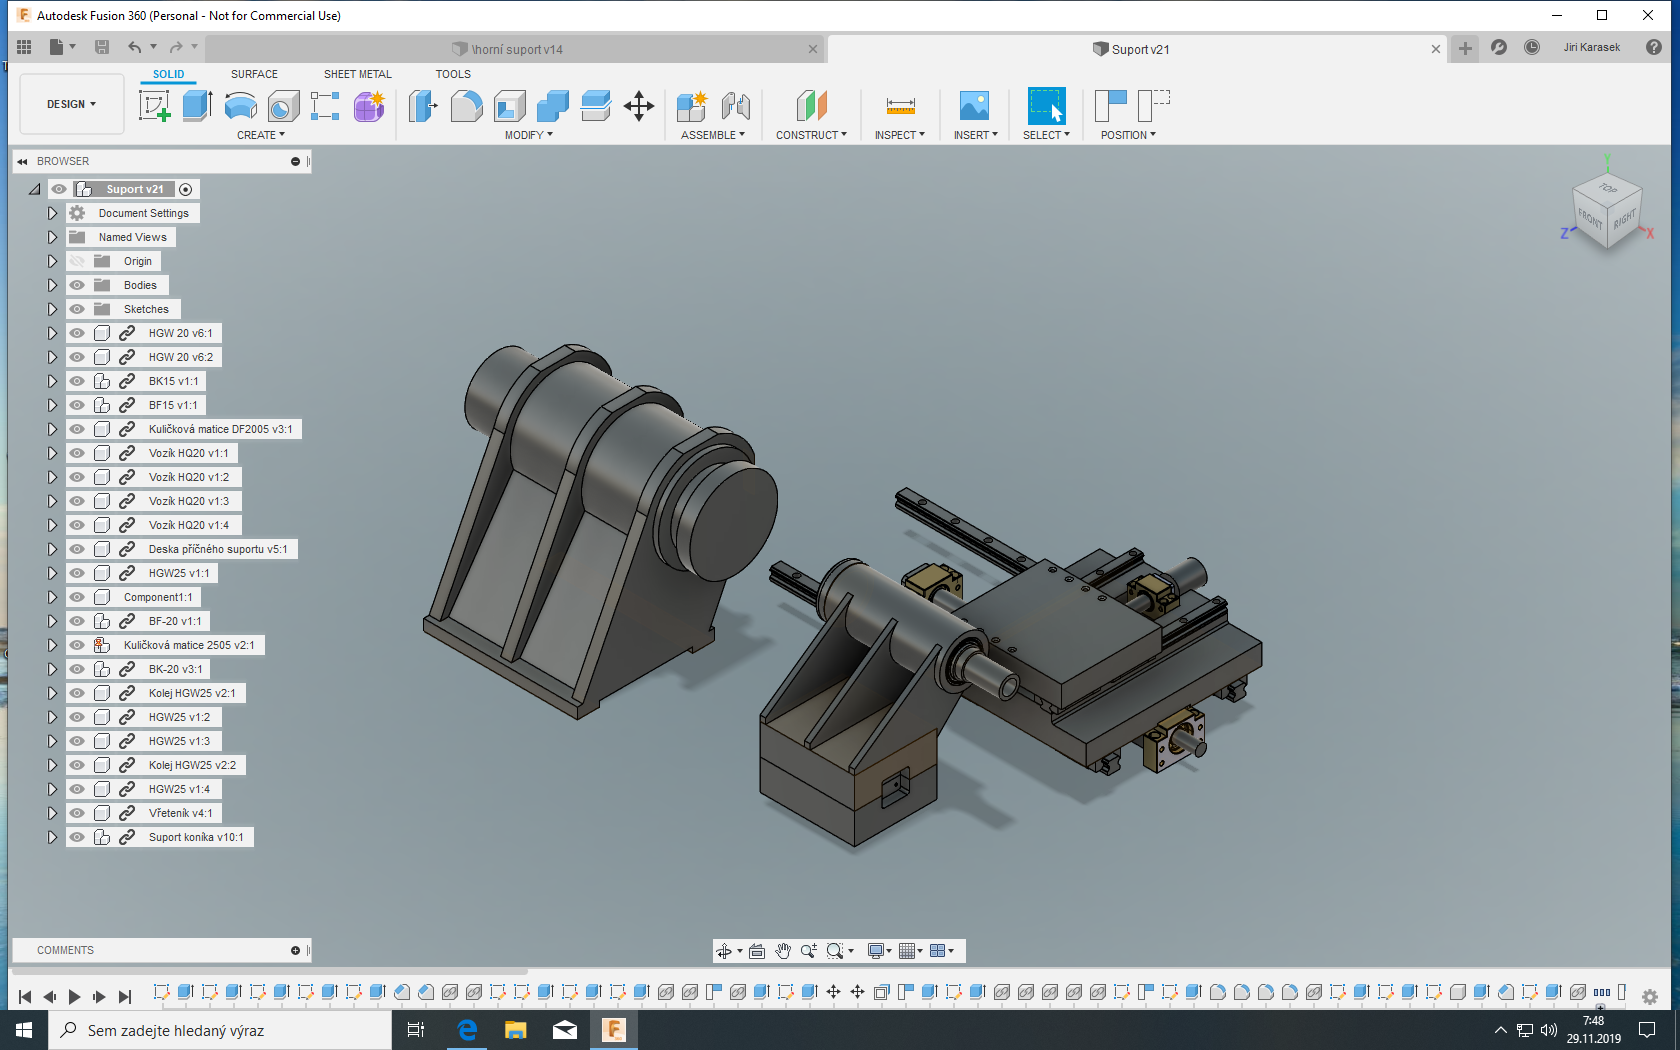1680x1050 pixels.
Task: Click the Joint icon in Assemble
Action: tap(735, 105)
